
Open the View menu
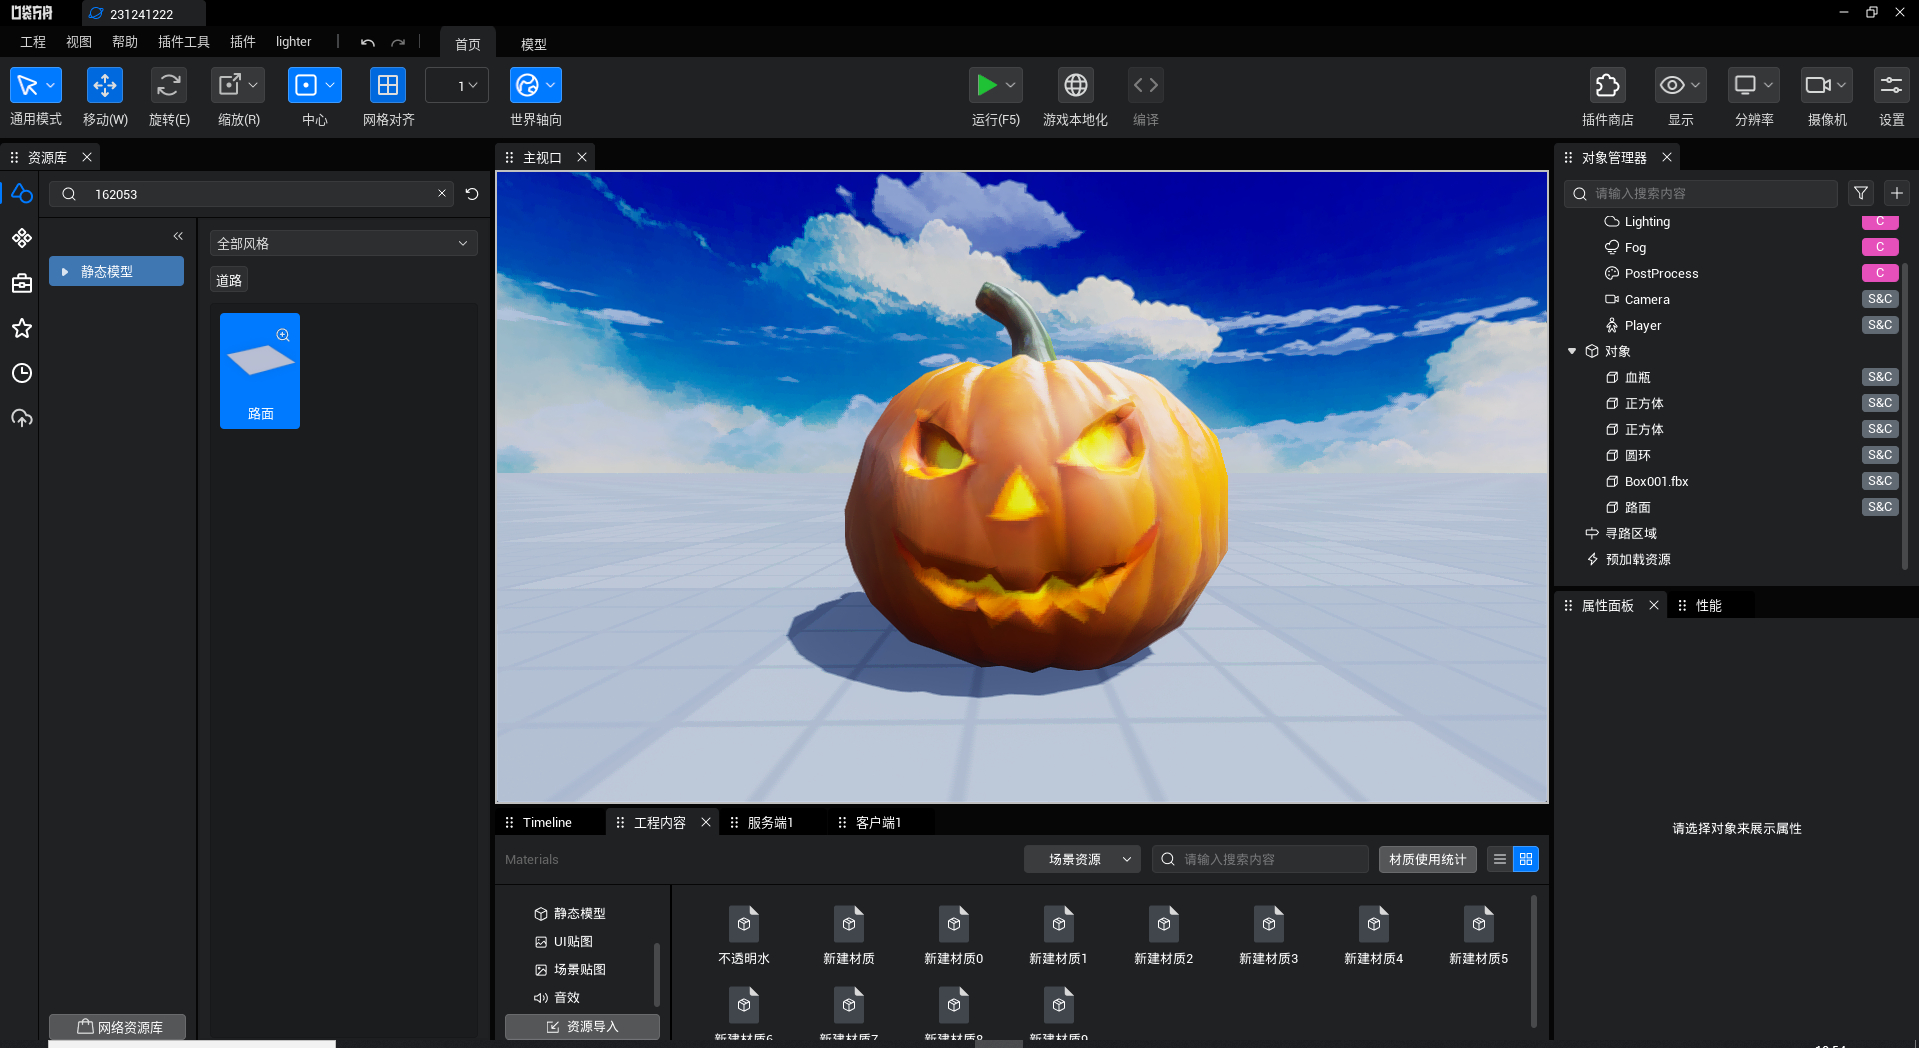(x=79, y=42)
